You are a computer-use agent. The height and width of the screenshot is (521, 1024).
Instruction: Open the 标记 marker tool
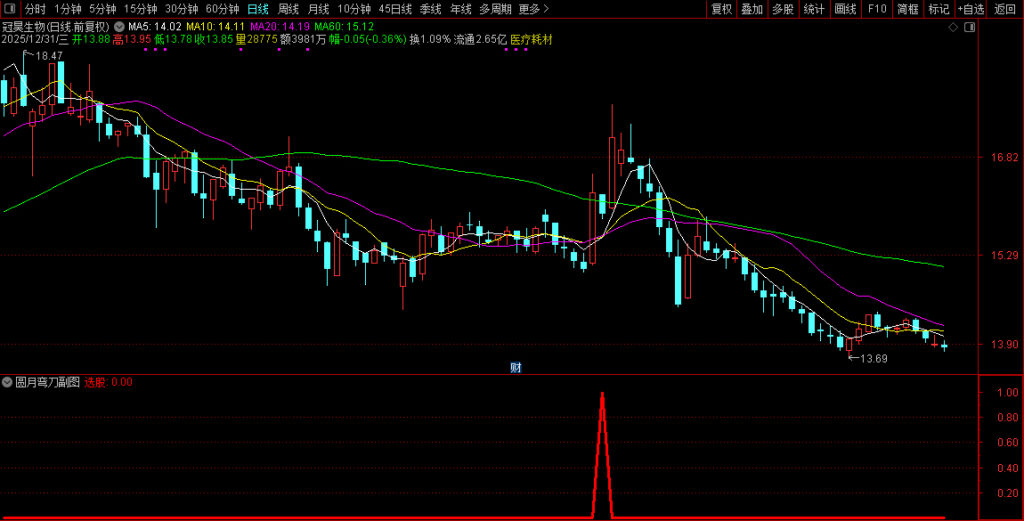tap(938, 9)
